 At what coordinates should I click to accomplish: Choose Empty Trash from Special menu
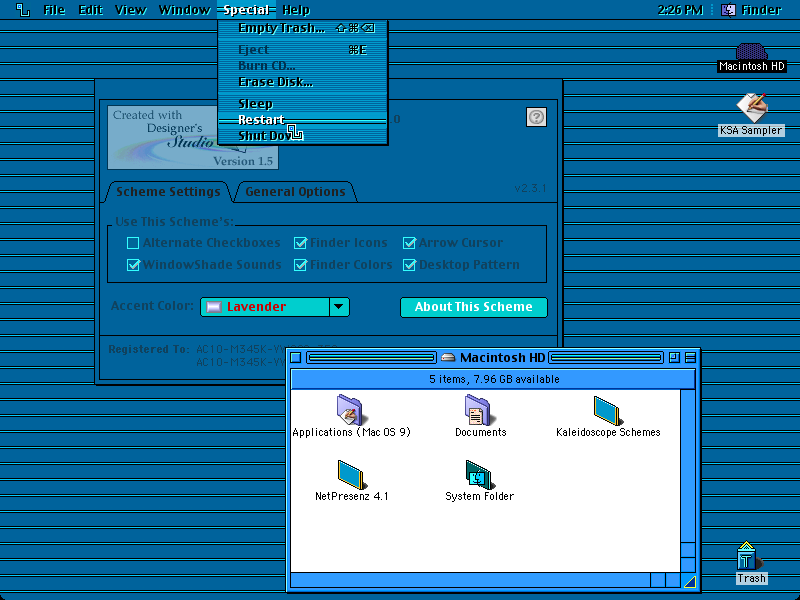[303, 28]
